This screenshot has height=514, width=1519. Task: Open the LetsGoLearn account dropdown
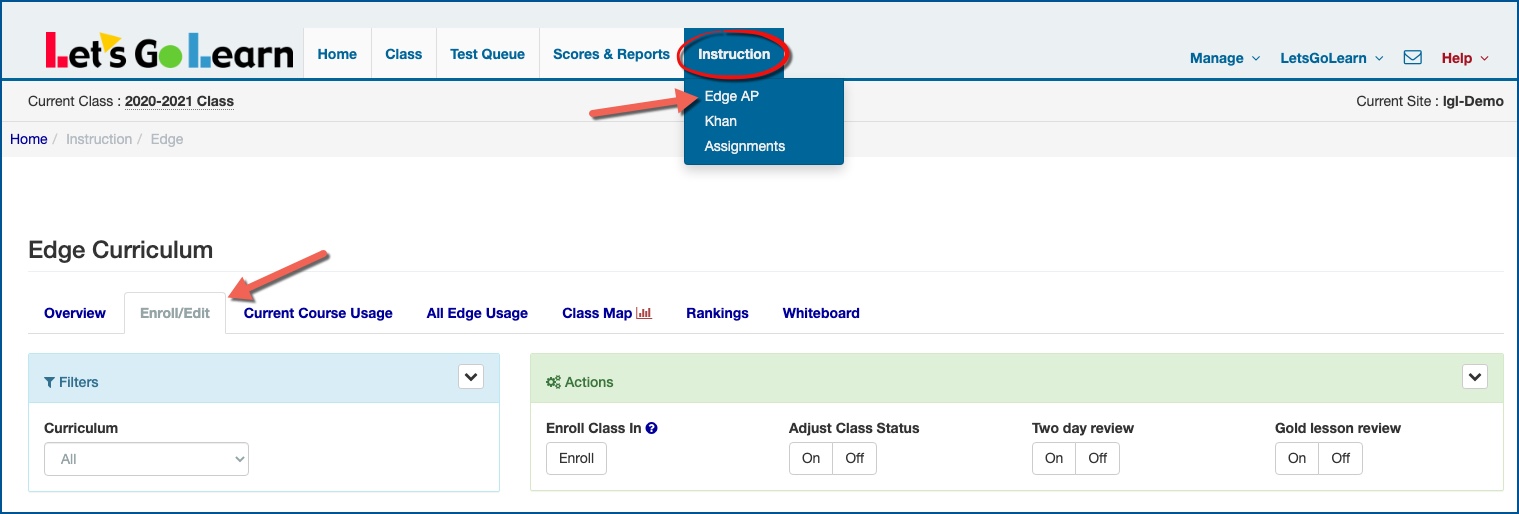(1332, 58)
